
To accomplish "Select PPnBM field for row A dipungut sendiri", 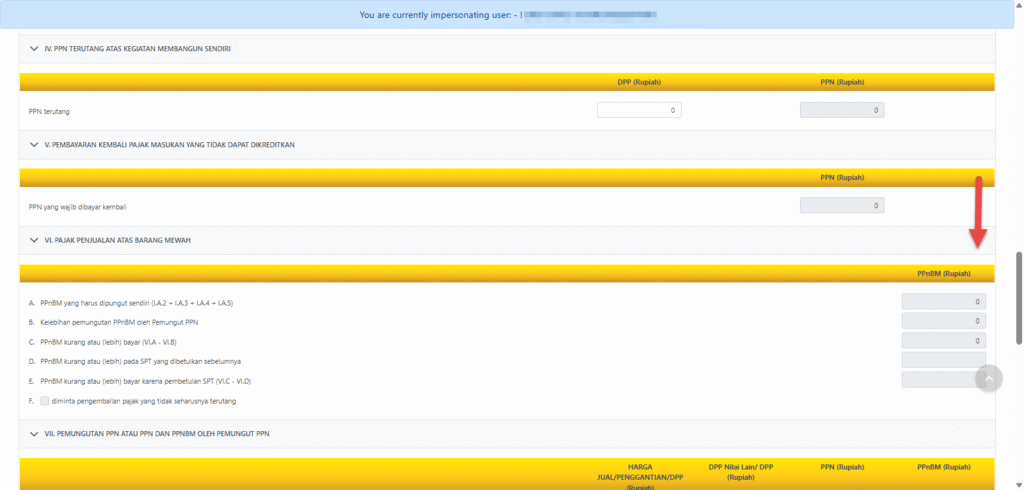I will coord(943,302).
